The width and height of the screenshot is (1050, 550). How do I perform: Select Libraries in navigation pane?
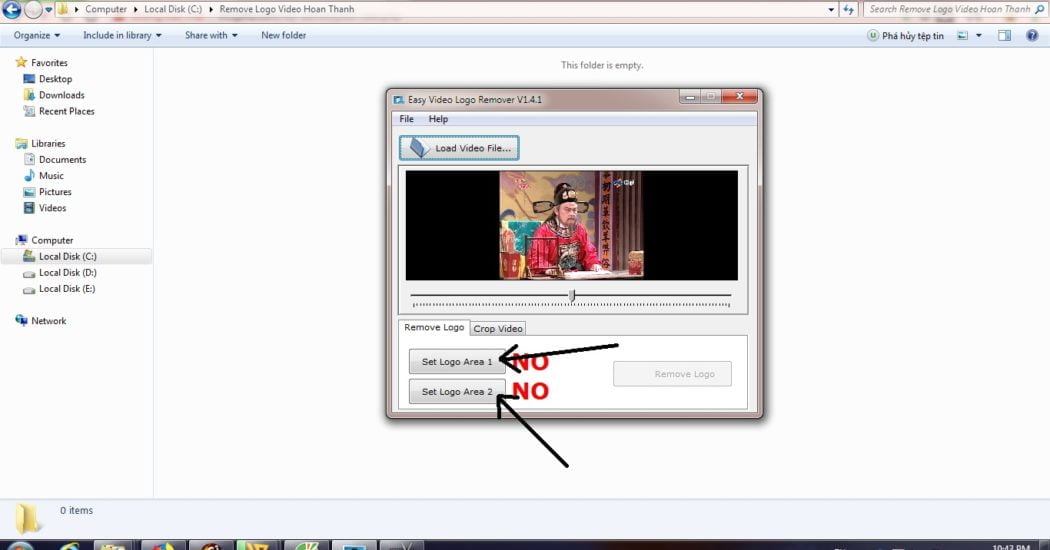pos(48,143)
